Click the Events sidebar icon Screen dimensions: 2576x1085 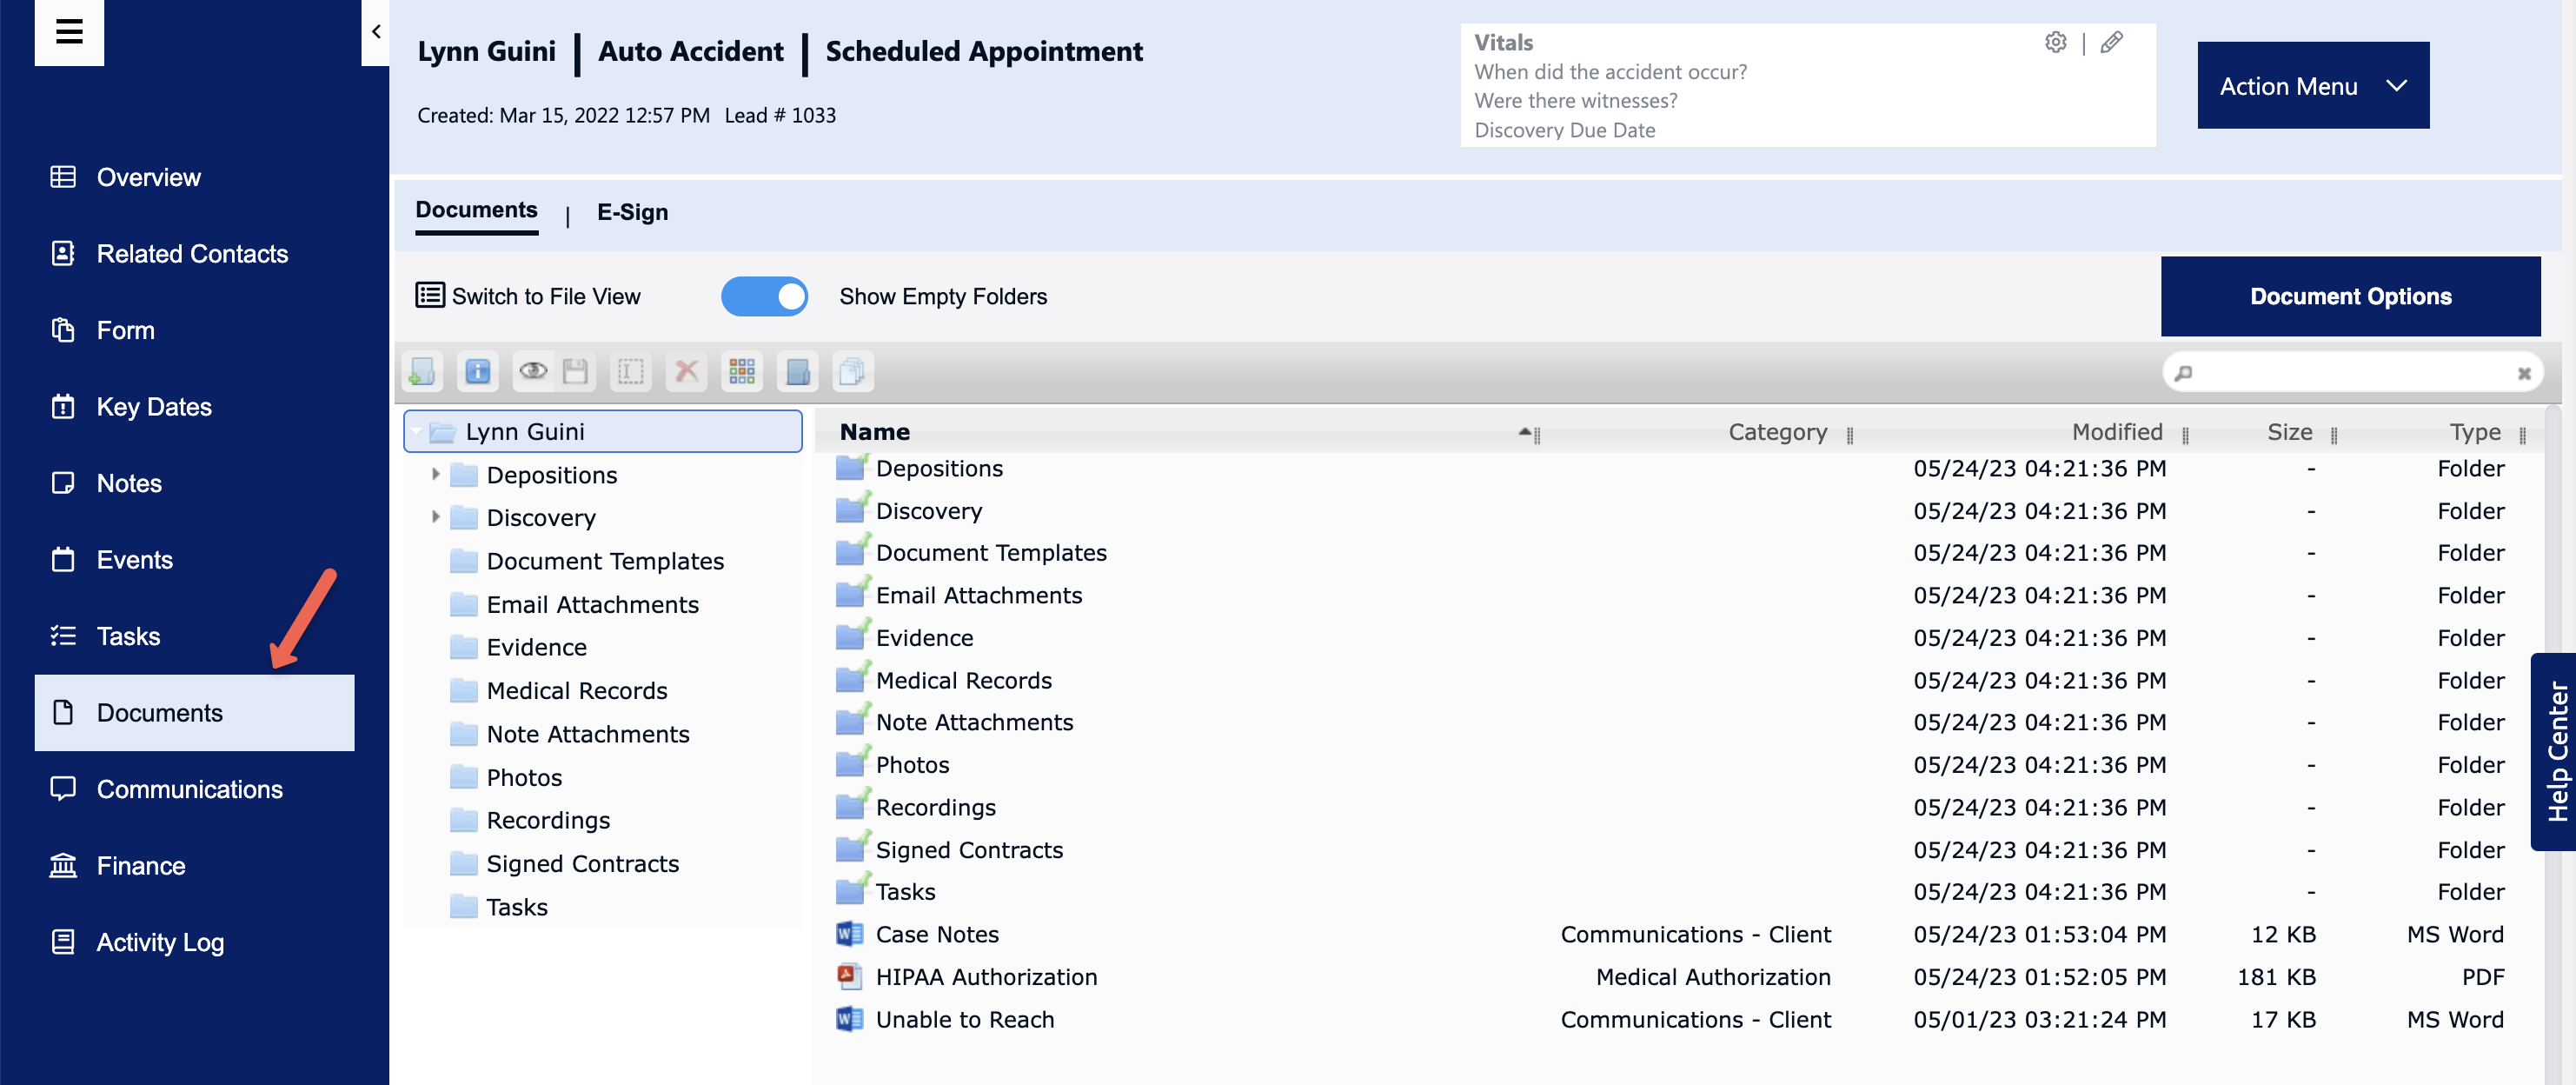tap(63, 559)
